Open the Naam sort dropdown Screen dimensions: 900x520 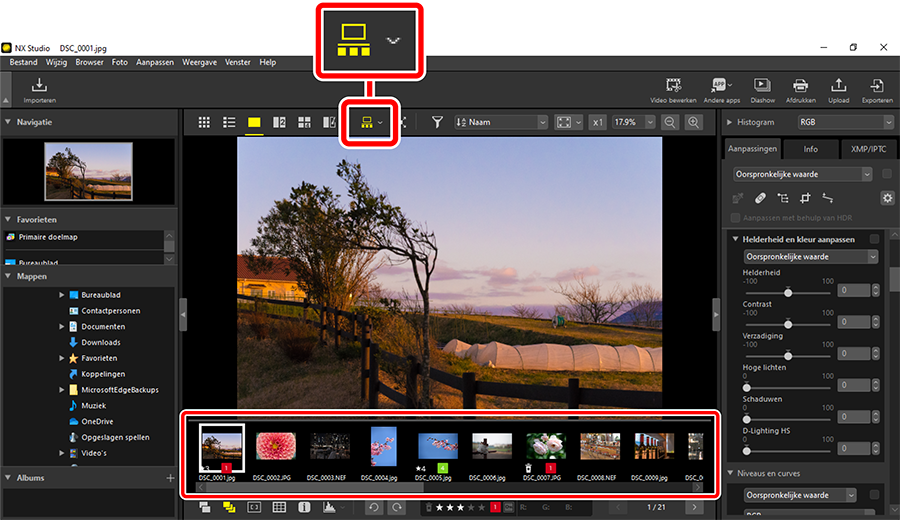[501, 122]
